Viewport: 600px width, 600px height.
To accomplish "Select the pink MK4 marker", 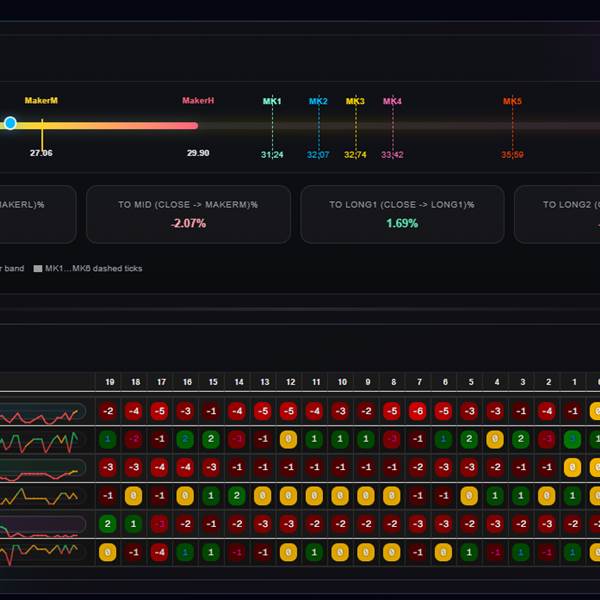I will (392, 102).
